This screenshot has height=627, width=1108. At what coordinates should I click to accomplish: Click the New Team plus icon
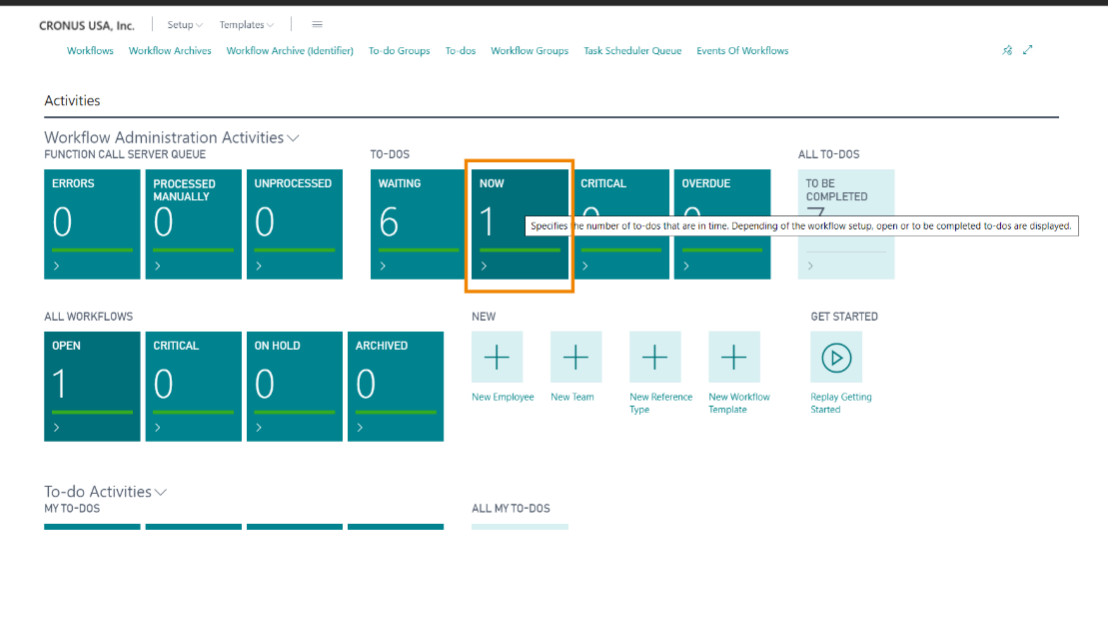coord(576,357)
